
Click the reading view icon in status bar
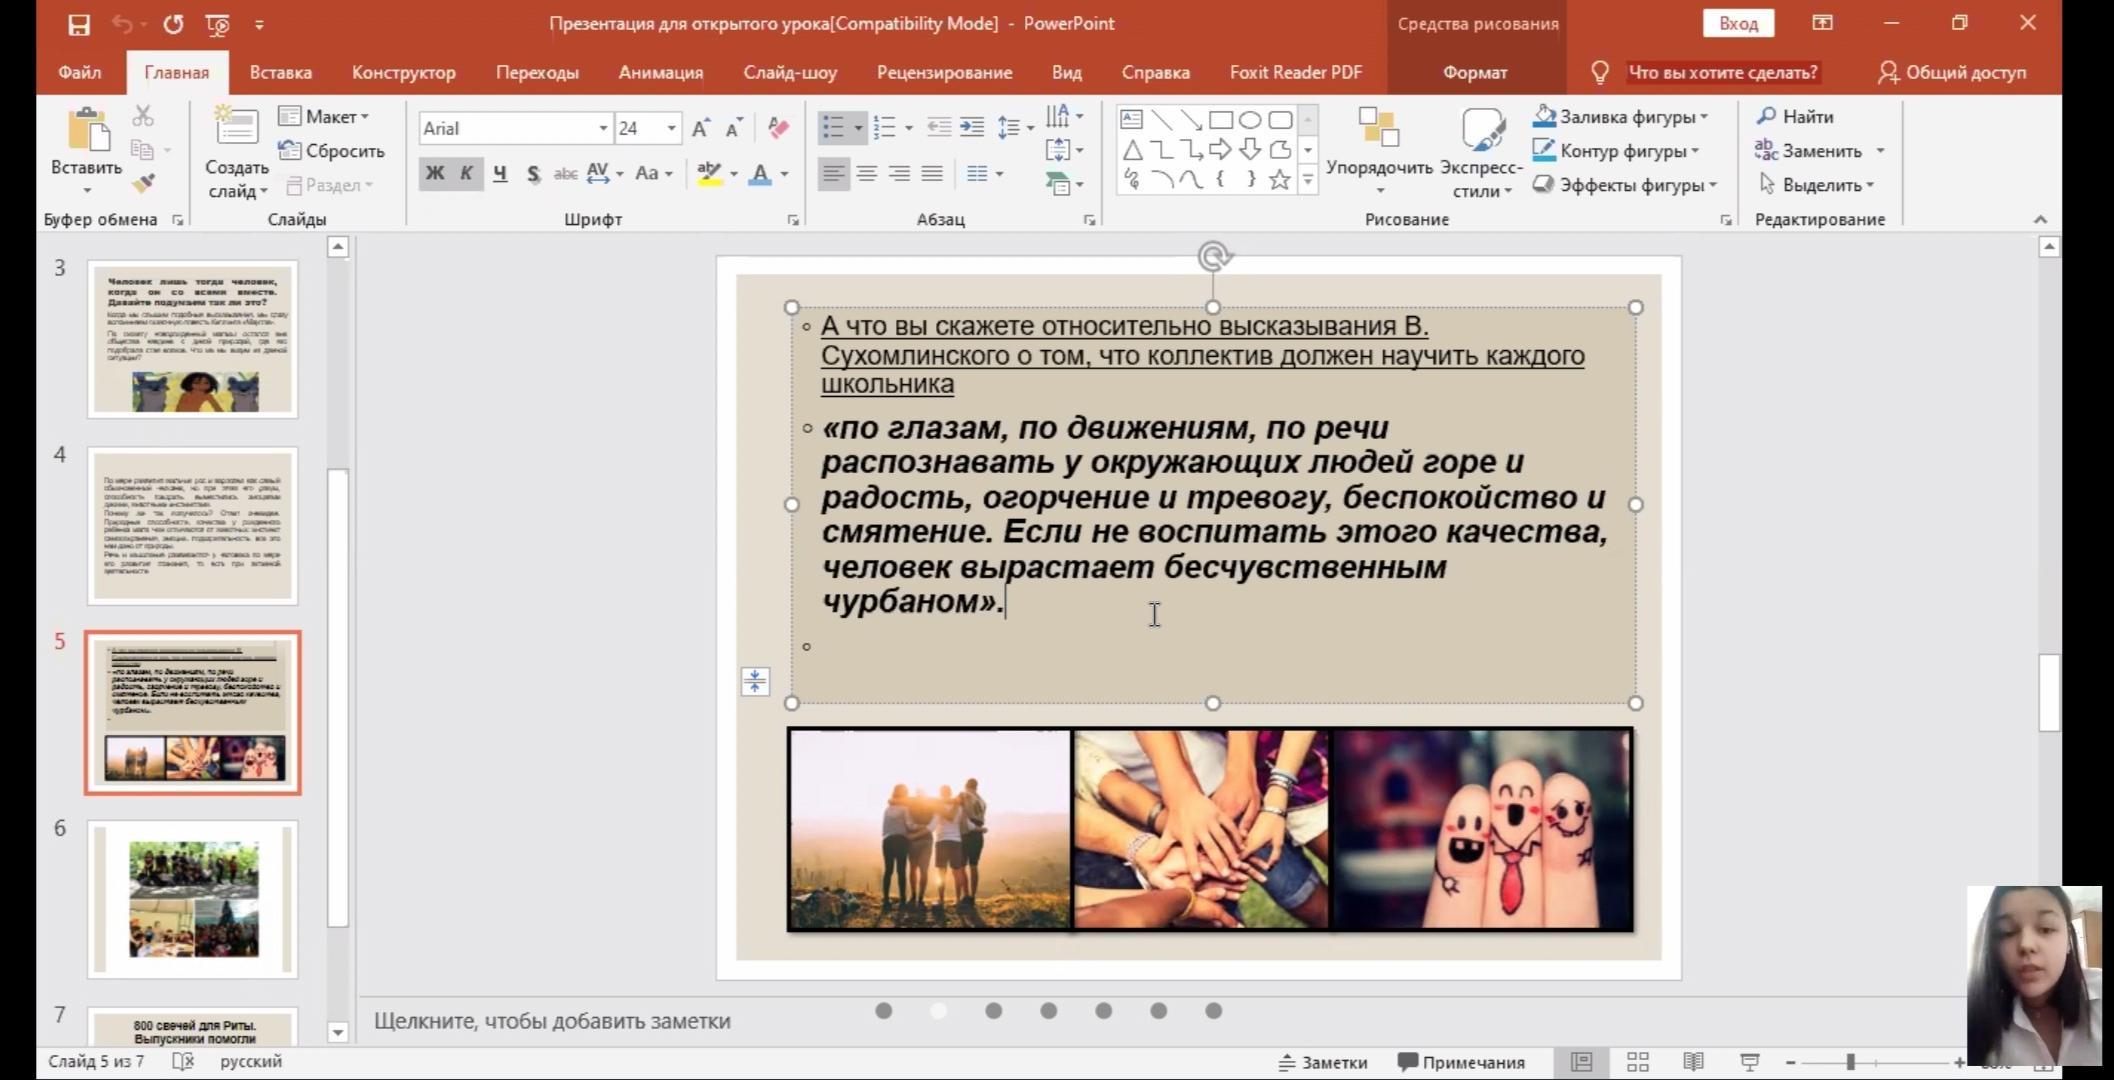point(1693,1062)
